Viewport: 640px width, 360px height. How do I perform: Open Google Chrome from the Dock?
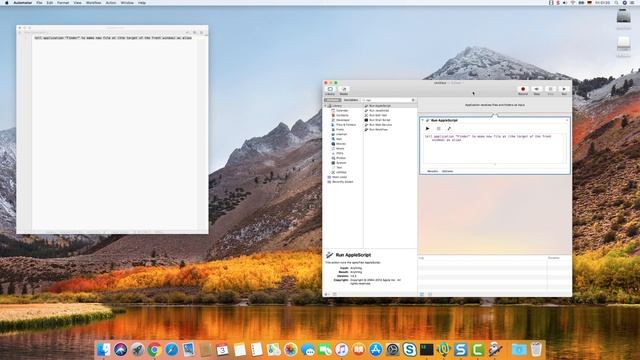pos(154,349)
